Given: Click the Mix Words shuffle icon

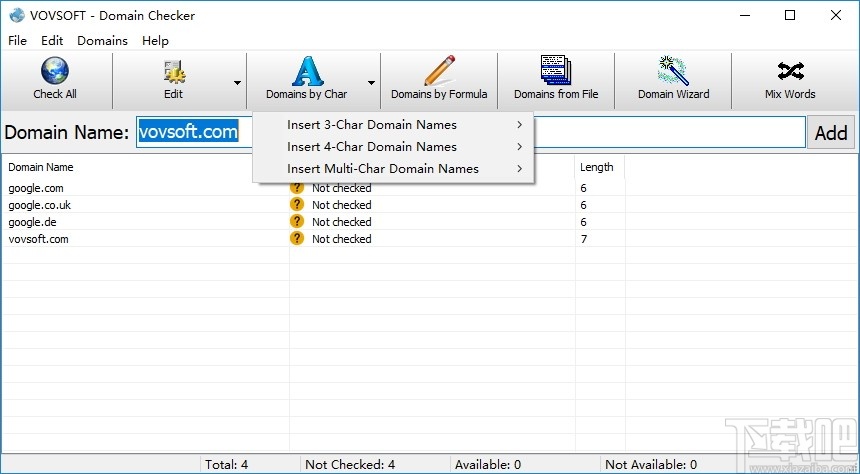Looking at the screenshot, I should coord(790,71).
